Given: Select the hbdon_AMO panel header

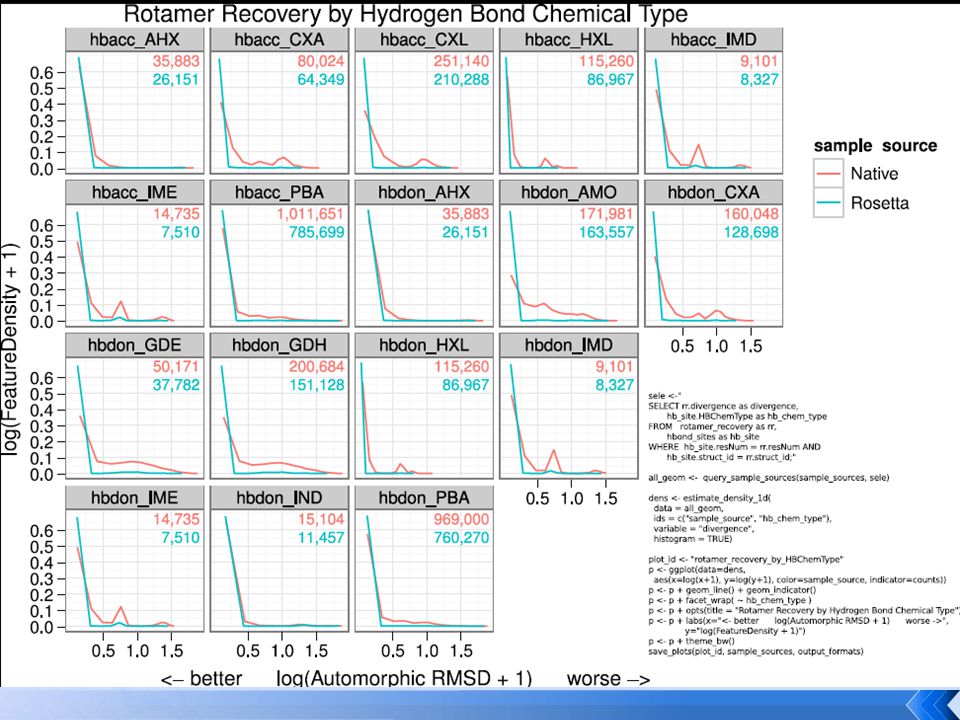Looking at the screenshot, I should pyautogui.click(x=569, y=192).
